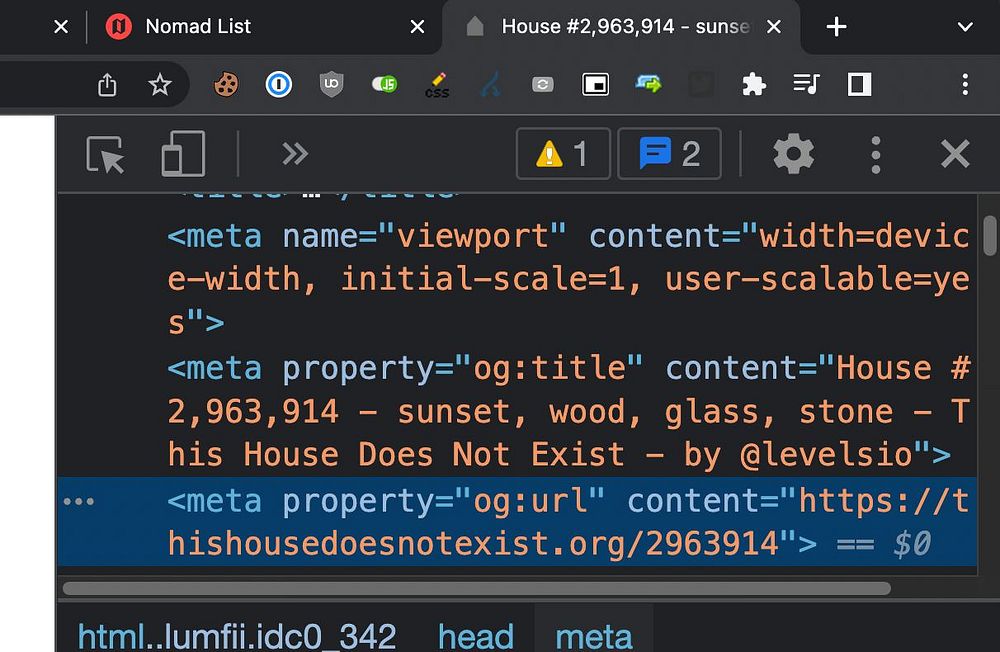Close the Nomad List tab
Image resolution: width=1000 pixels, height=652 pixels.
[417, 27]
